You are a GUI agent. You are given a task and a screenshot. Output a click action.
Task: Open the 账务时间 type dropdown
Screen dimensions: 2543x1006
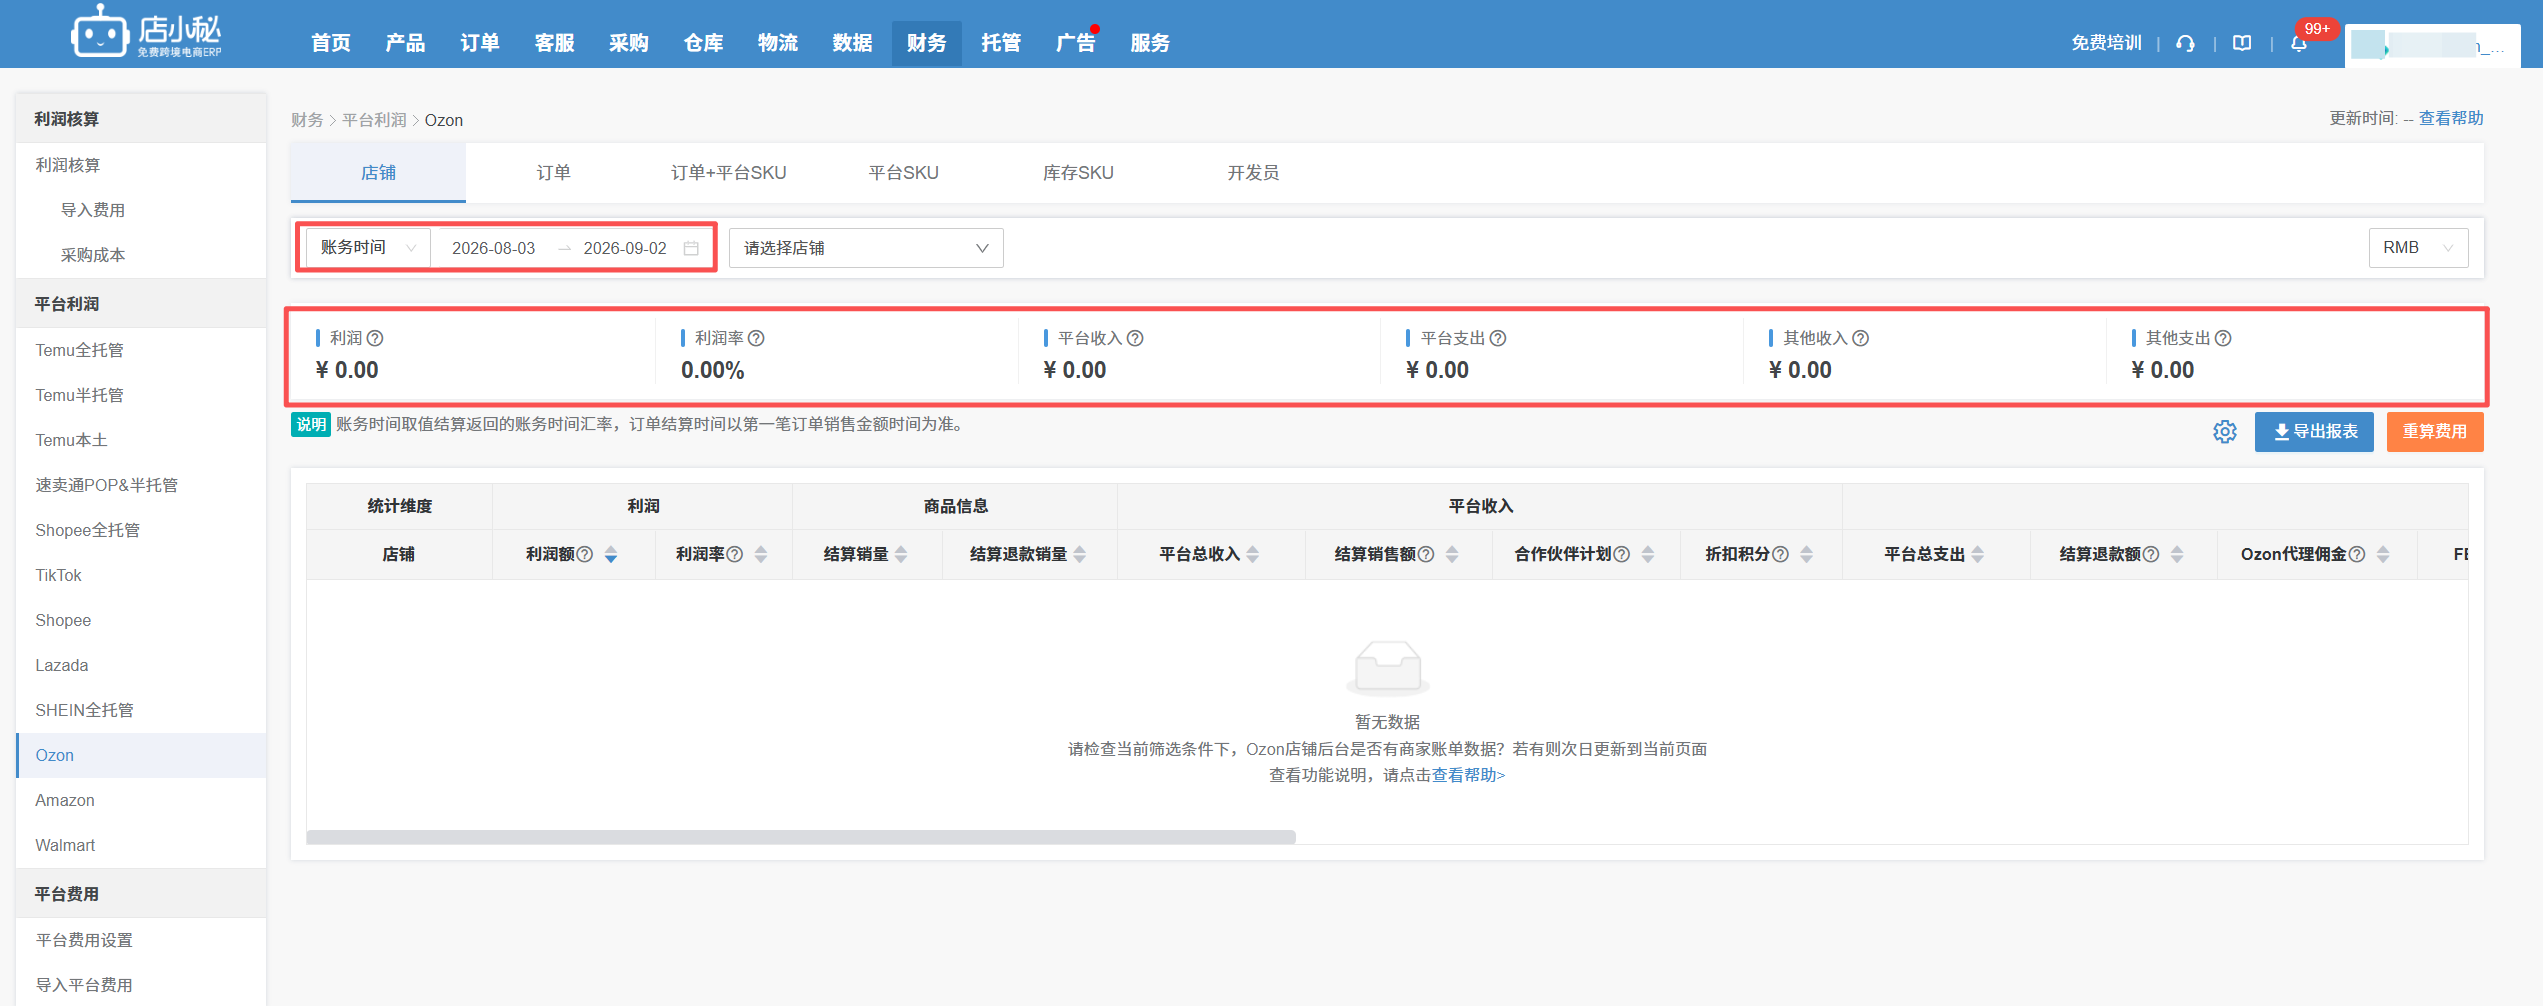pos(368,248)
